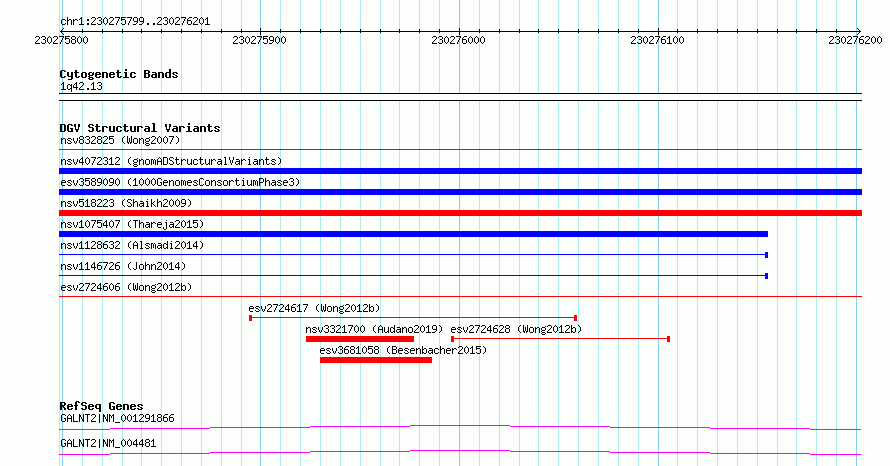This screenshot has height=466, width=890.
Task: Click the thick blue nsv4072312 variant bar
Action: coord(460,171)
